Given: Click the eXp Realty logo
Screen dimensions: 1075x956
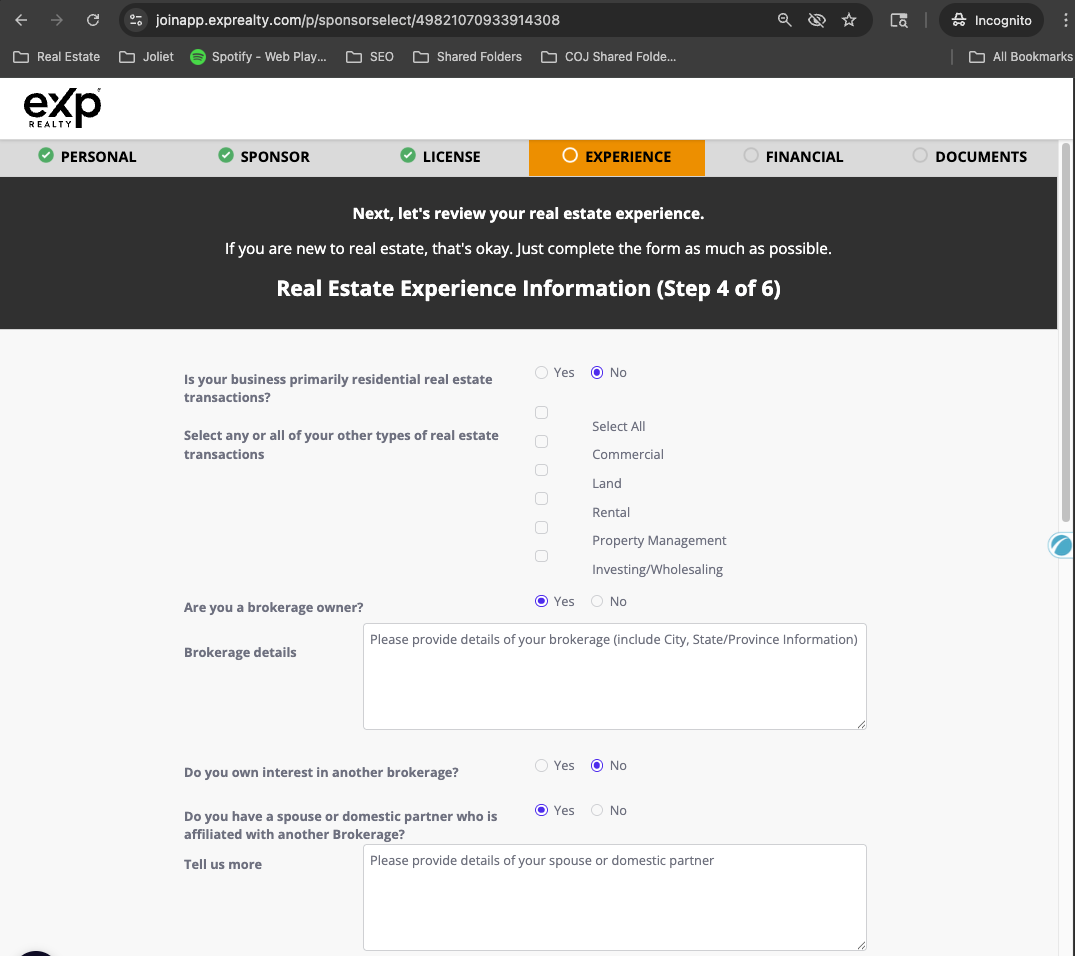Looking at the screenshot, I should 62,108.
